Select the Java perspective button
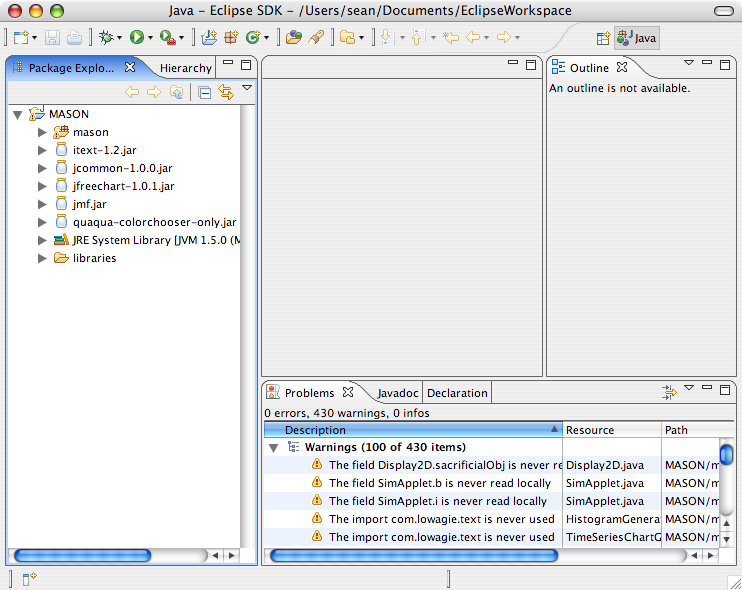Image resolution: width=742 pixels, height=590 pixels. click(x=637, y=38)
